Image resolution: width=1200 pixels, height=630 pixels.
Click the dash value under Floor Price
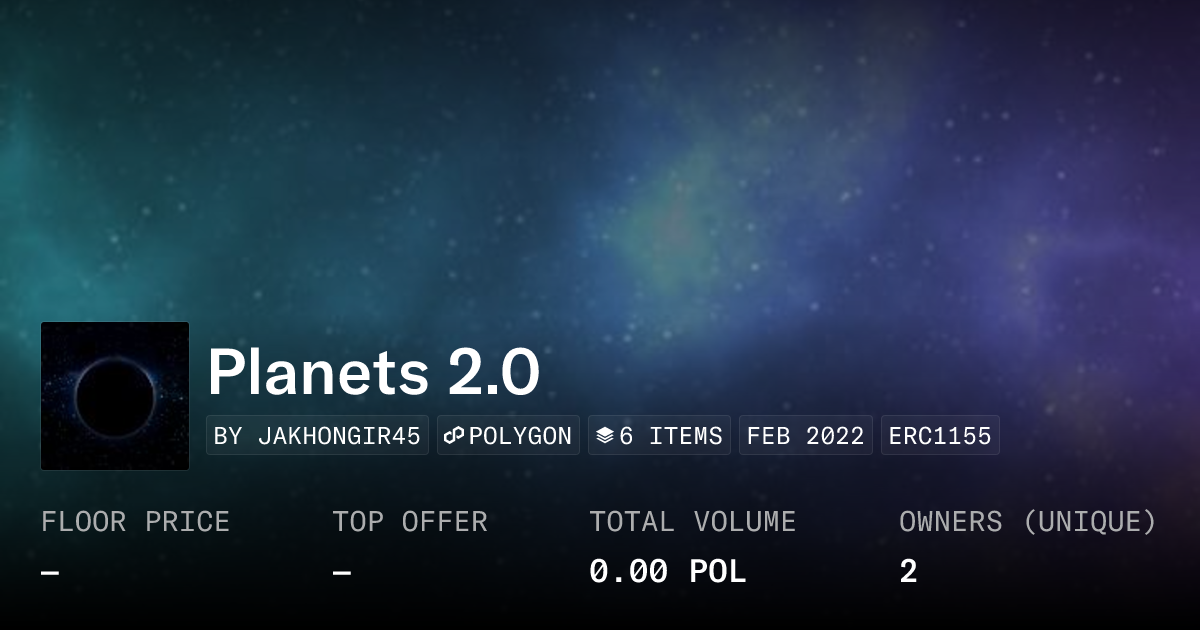pyautogui.click(x=50, y=573)
